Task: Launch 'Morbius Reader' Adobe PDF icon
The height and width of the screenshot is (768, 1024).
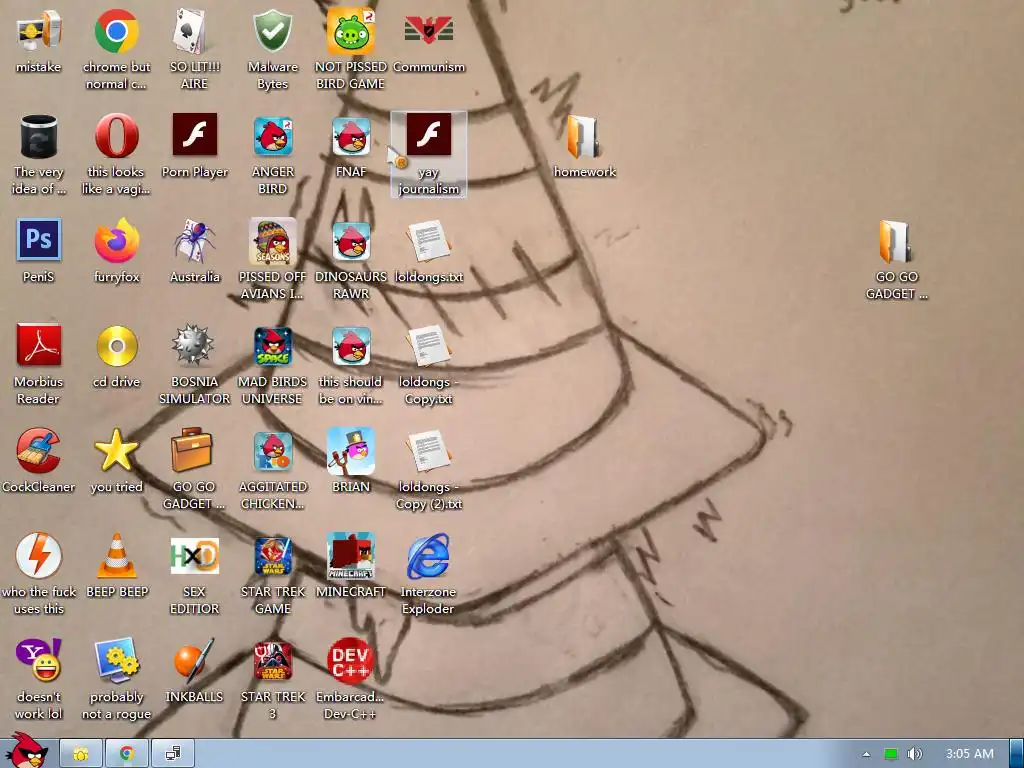Action: [x=39, y=345]
